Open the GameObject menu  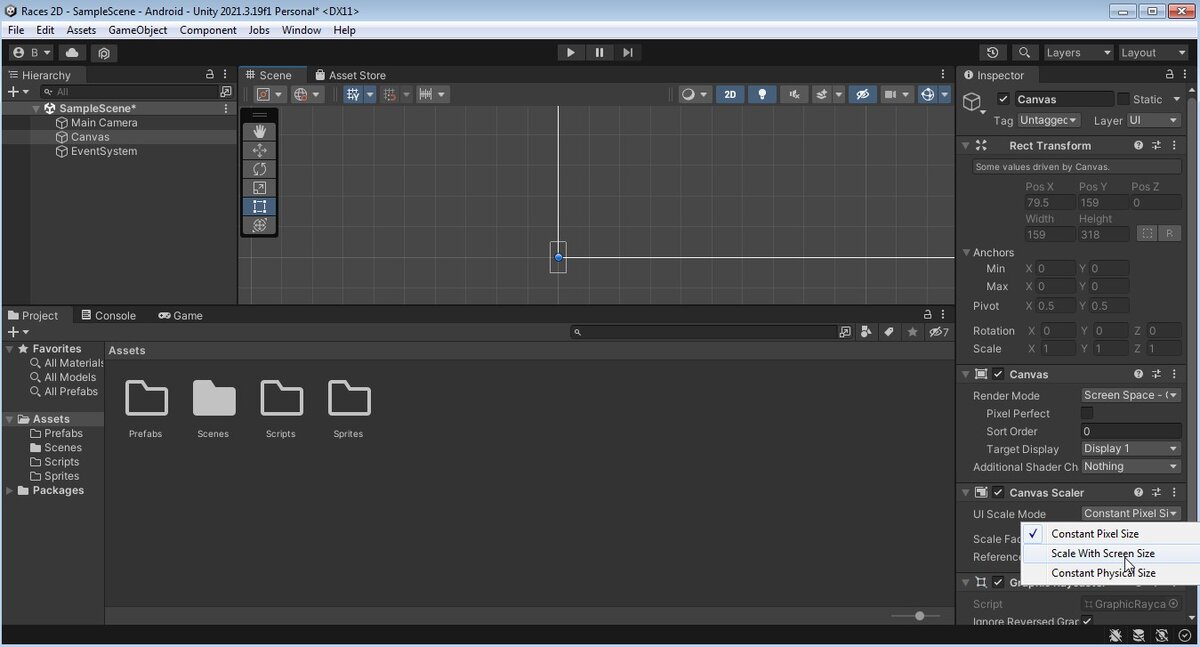[x=138, y=30]
